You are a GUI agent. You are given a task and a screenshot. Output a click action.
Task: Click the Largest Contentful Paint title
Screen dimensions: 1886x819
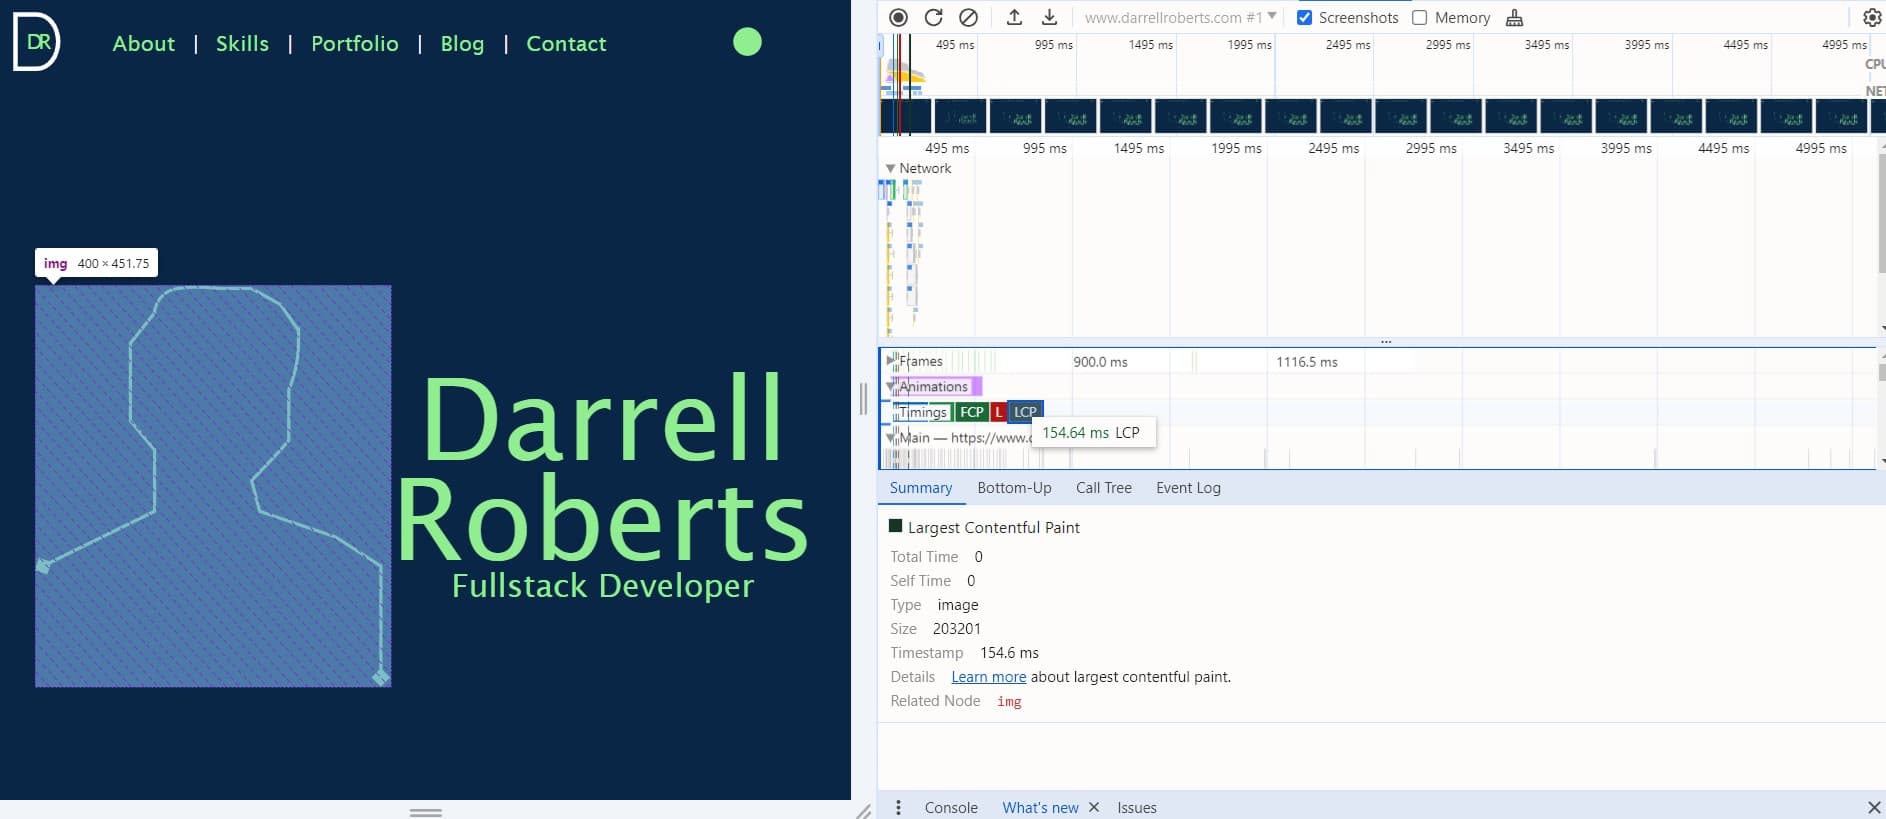993,528
